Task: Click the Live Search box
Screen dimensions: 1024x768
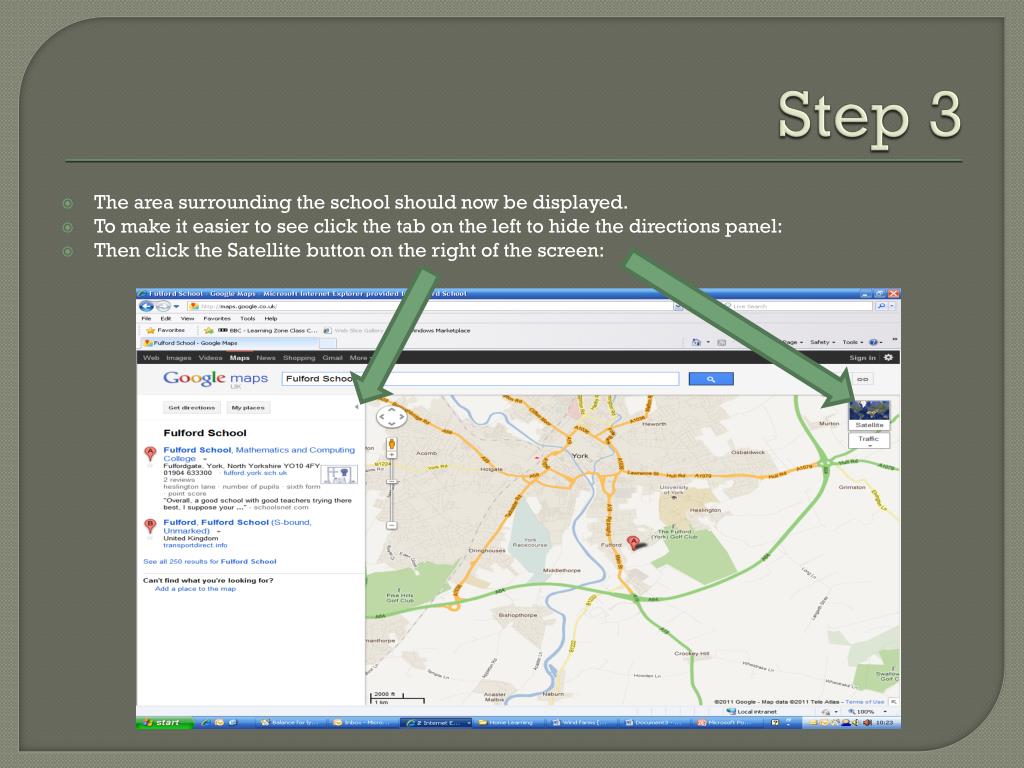Action: (797, 306)
